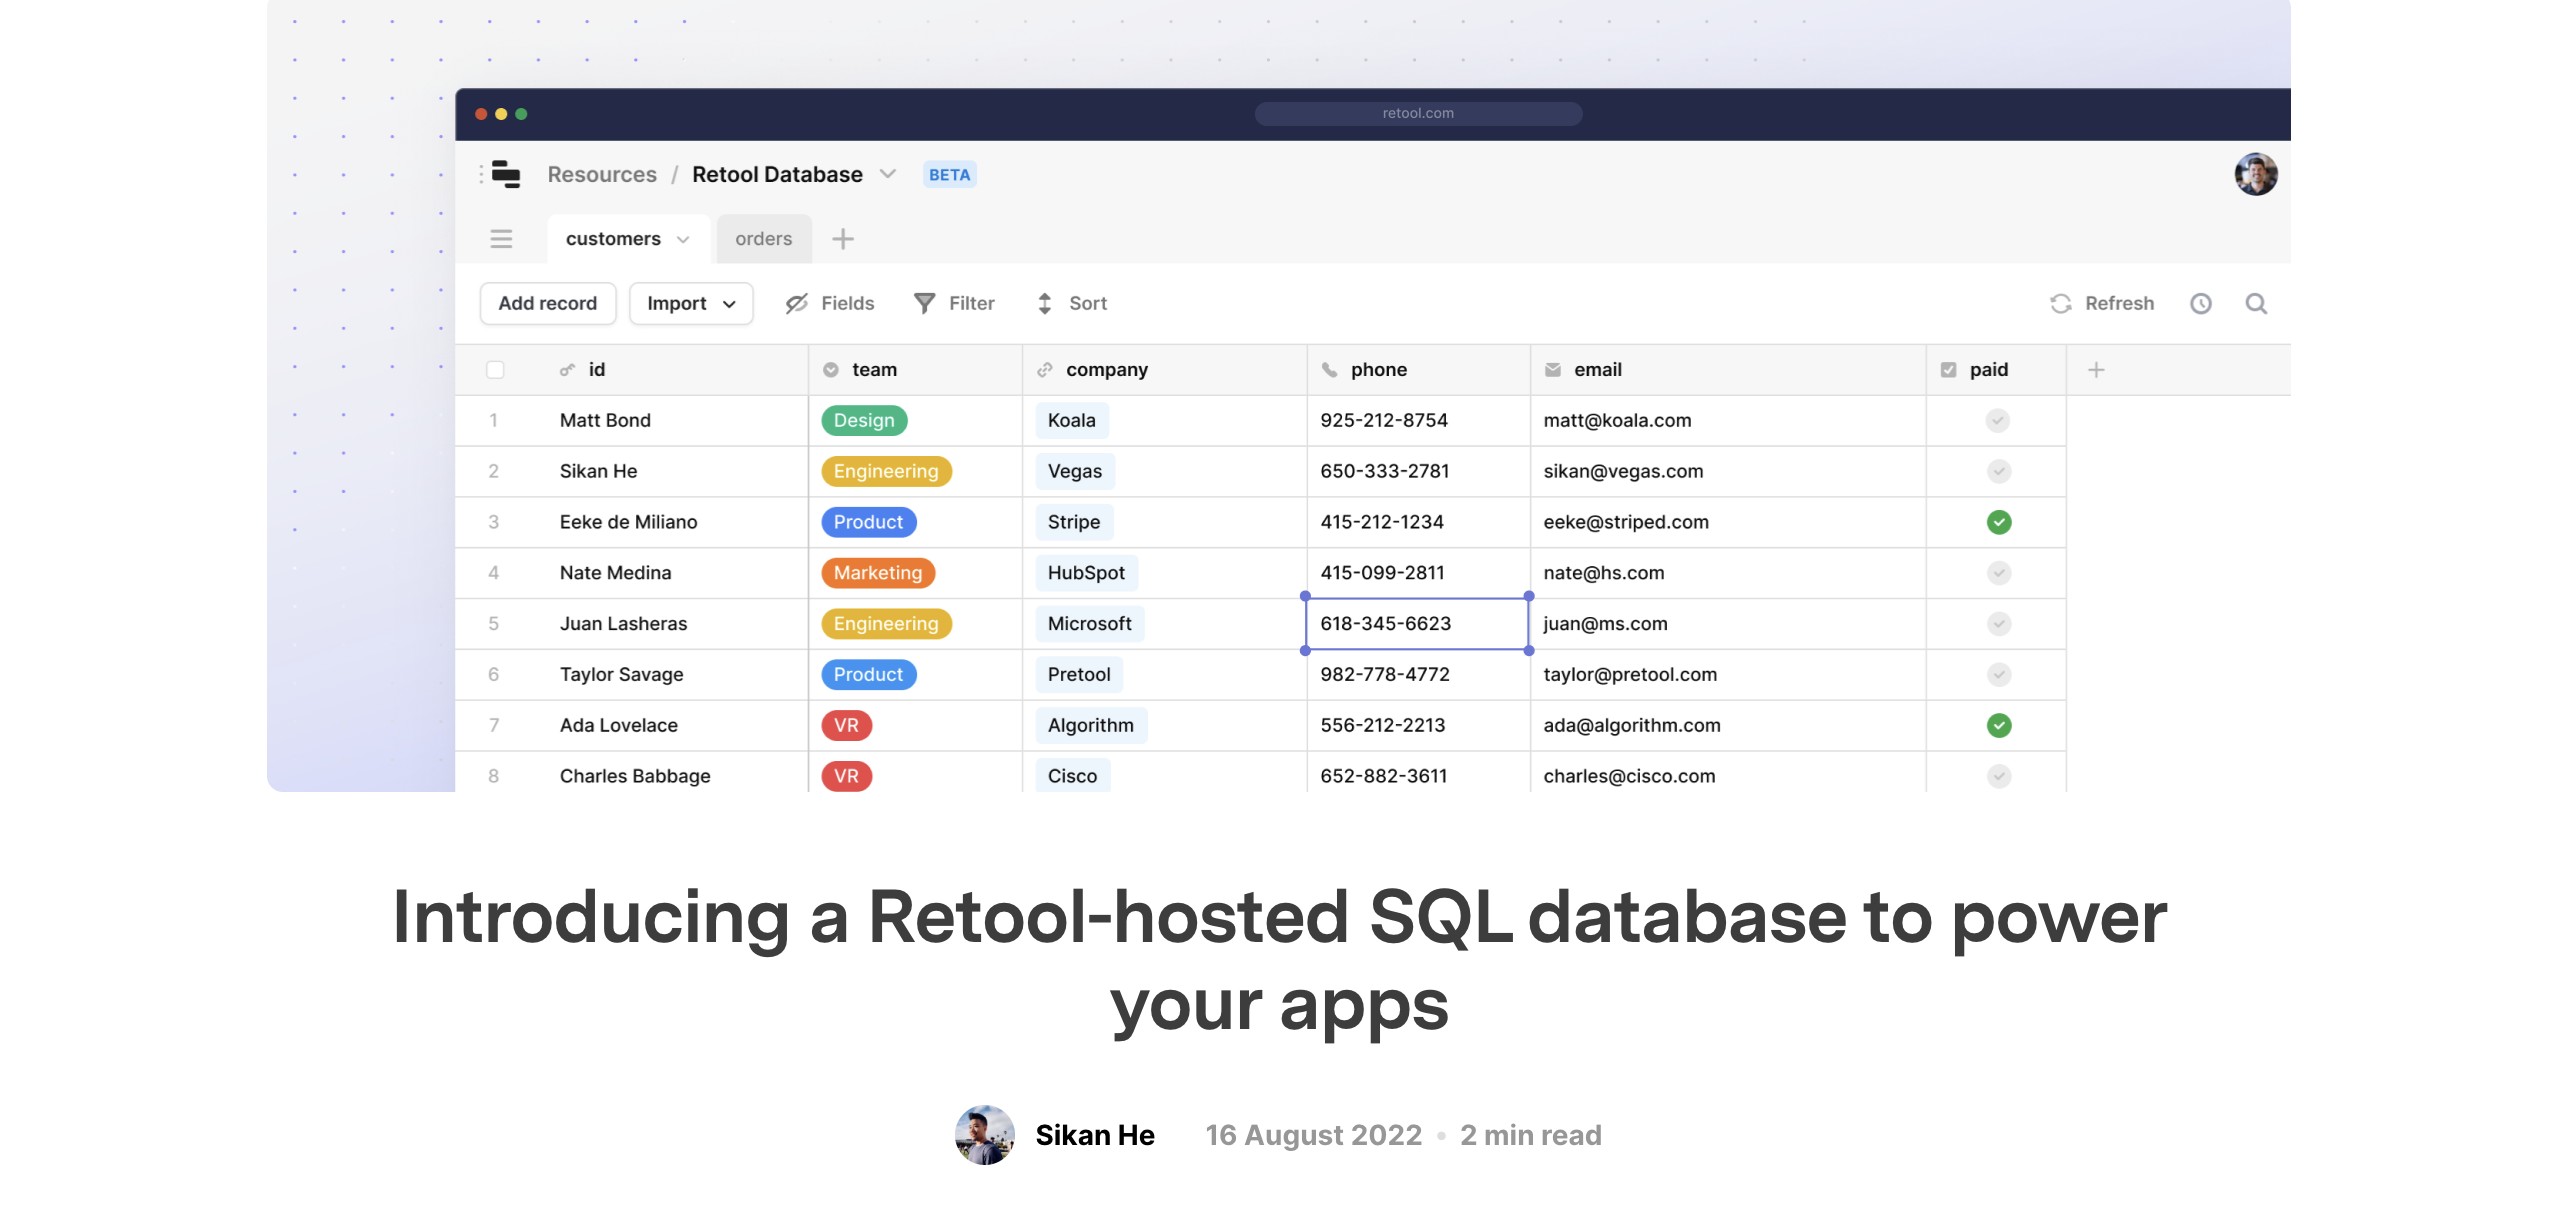This screenshot has width=2558, height=1222.
Task: Click the Add record button
Action: click(548, 303)
